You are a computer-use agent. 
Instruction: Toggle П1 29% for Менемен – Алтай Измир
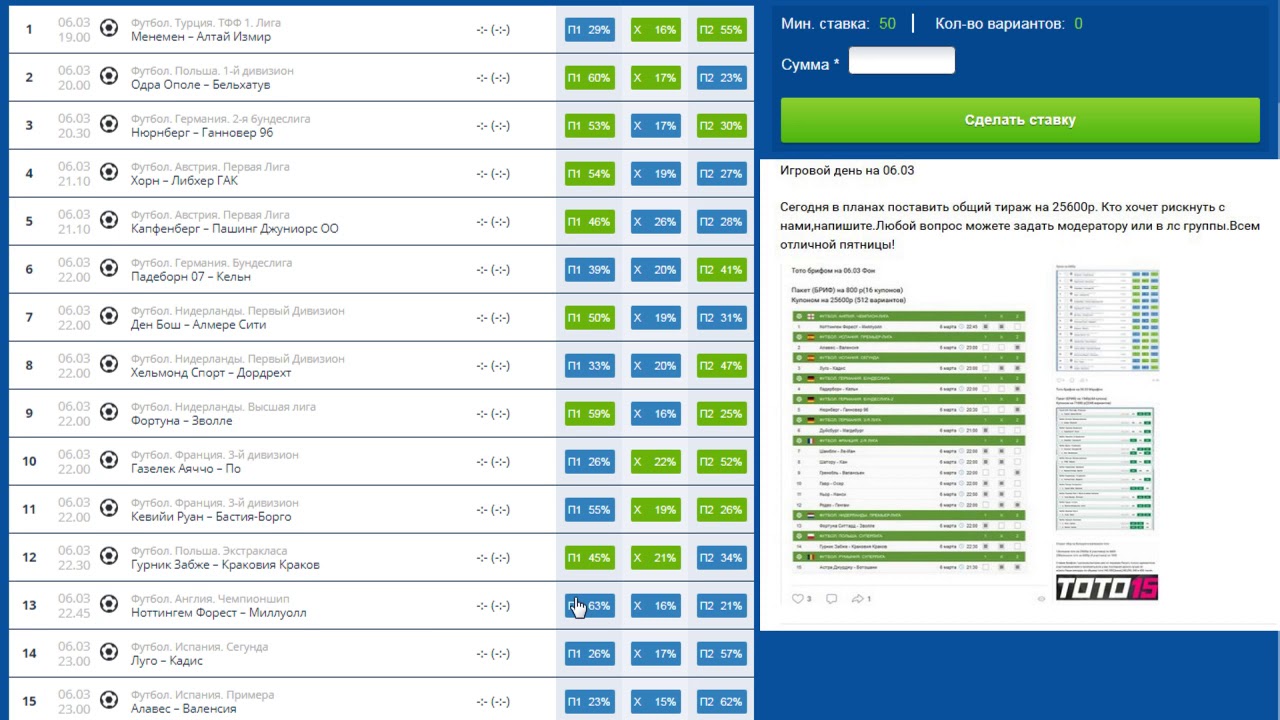point(589,30)
